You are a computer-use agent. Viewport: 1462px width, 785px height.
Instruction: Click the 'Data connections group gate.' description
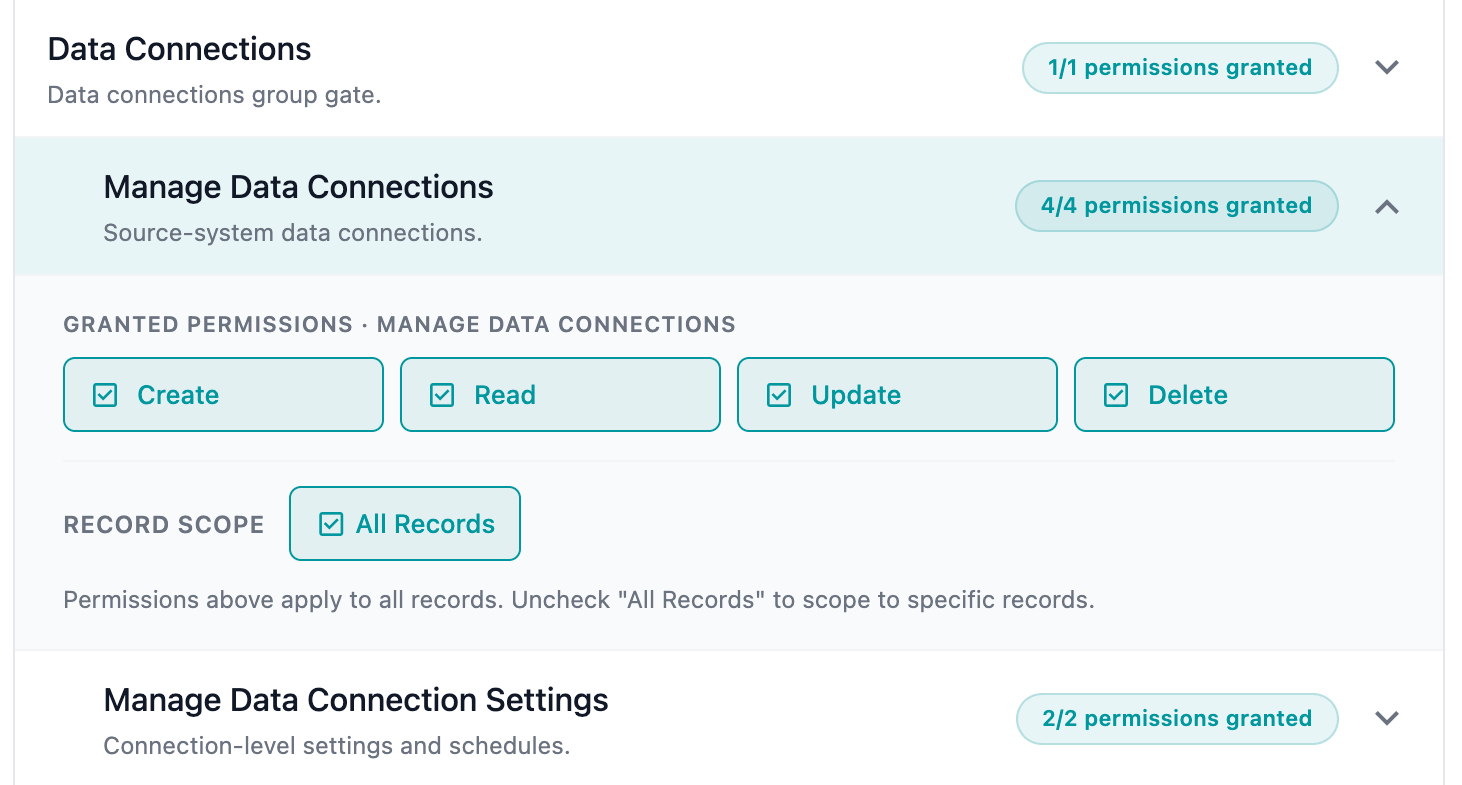coord(215,96)
